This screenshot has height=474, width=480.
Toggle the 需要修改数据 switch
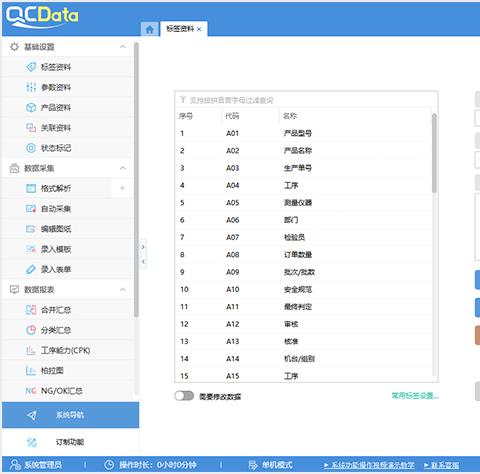click(184, 396)
